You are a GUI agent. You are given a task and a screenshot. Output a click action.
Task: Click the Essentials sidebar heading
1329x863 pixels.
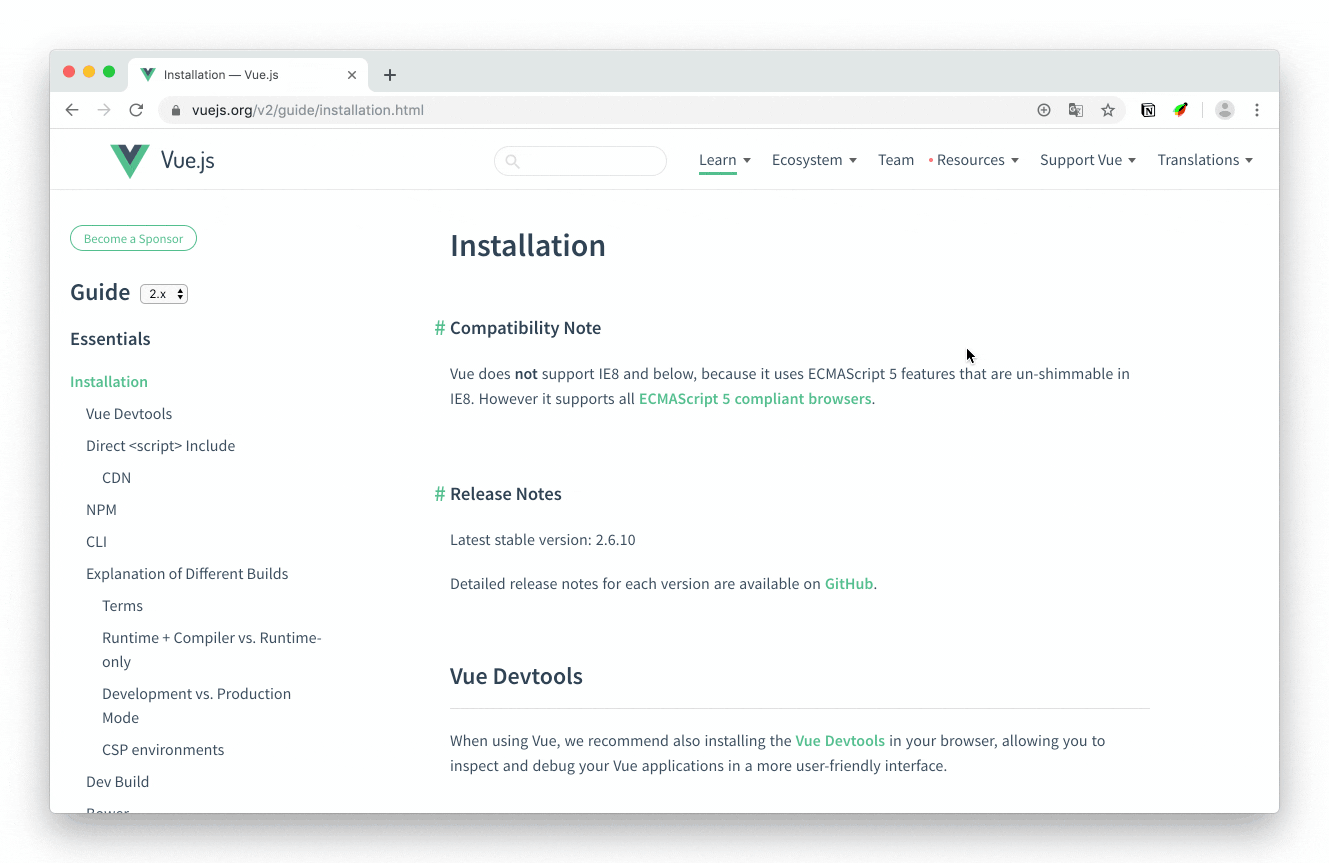[x=110, y=339]
